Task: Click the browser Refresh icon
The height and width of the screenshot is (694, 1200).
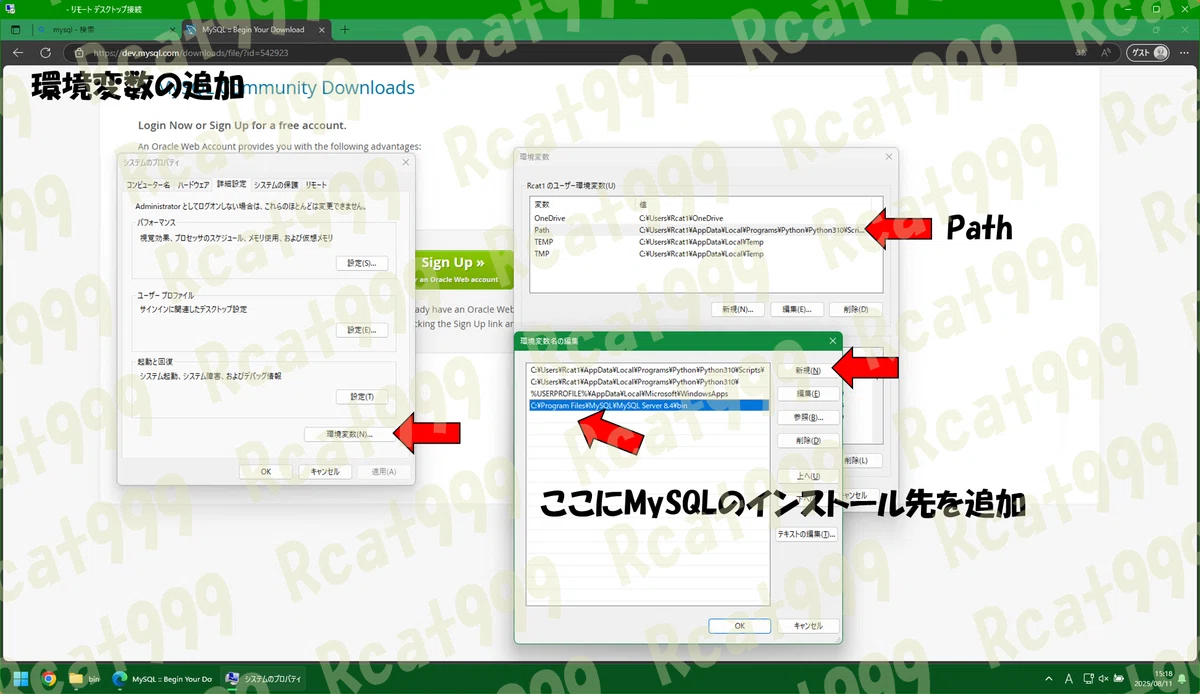Action: pos(45,52)
